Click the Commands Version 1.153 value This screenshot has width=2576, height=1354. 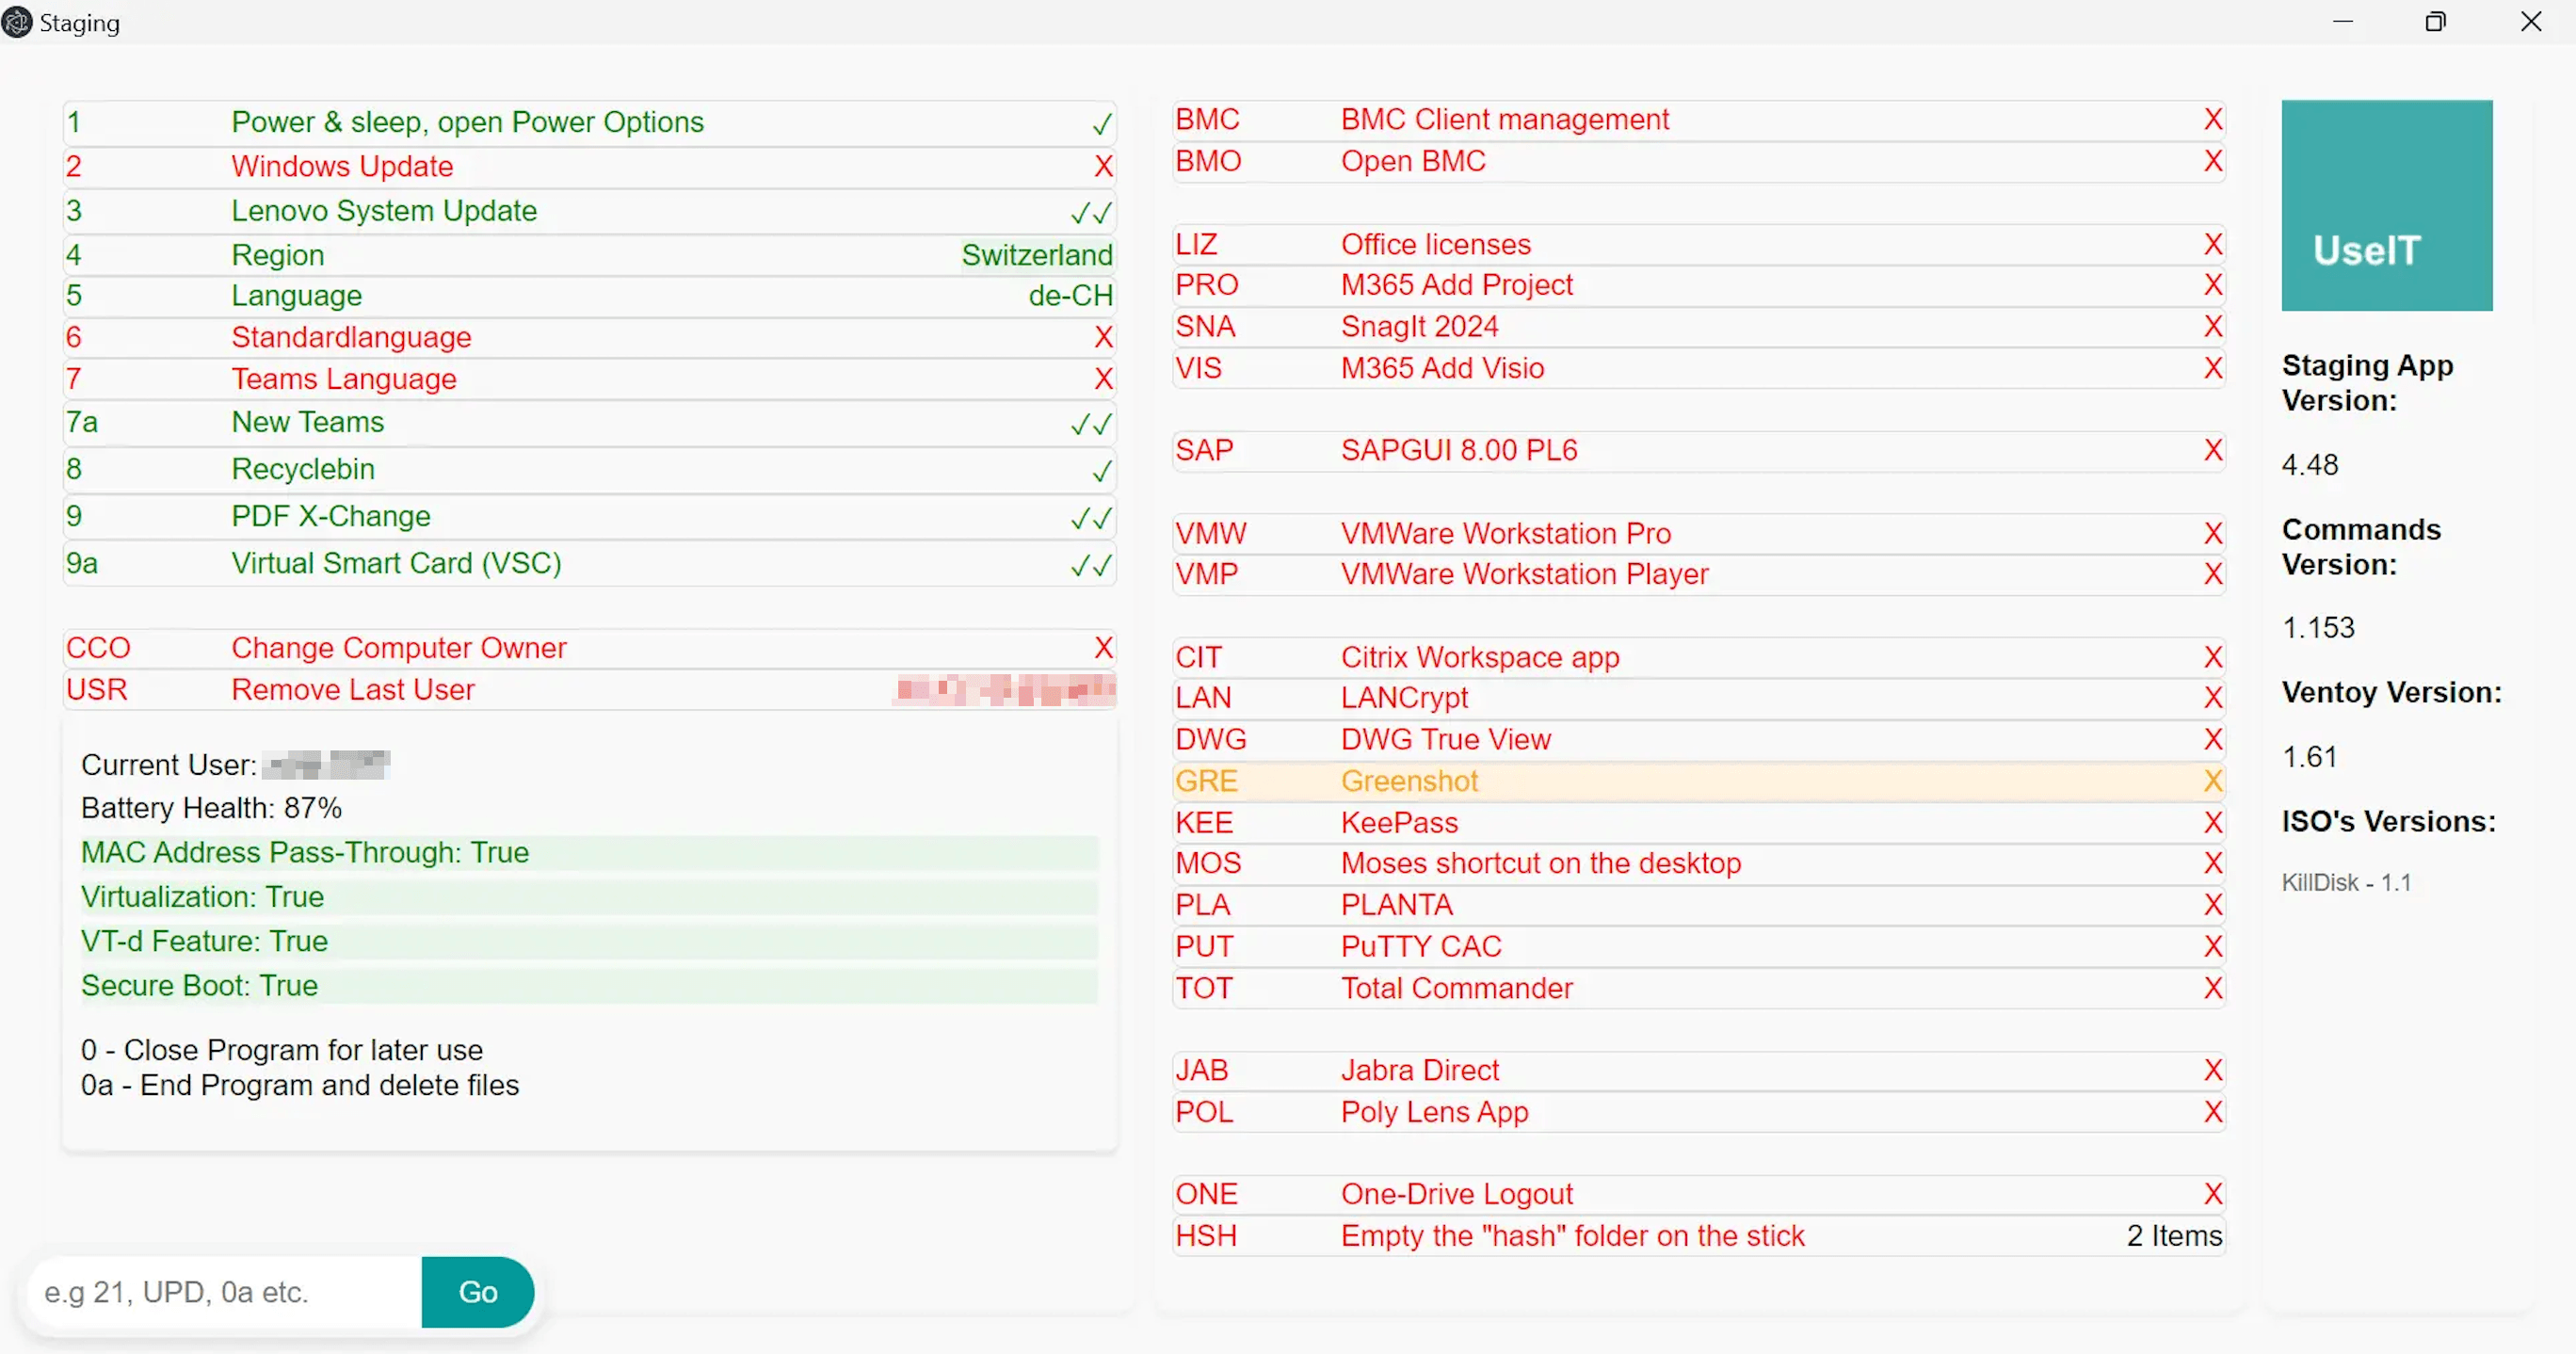(x=2318, y=628)
